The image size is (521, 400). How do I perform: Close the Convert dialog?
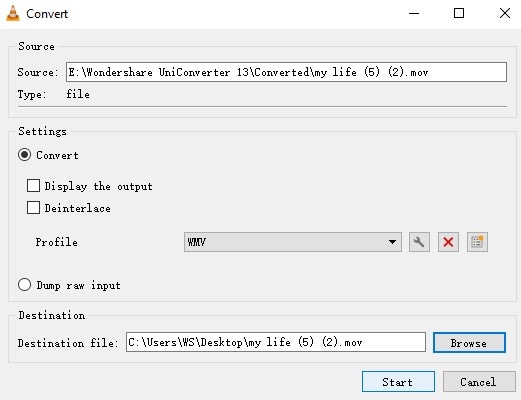pyautogui.click(x=505, y=13)
